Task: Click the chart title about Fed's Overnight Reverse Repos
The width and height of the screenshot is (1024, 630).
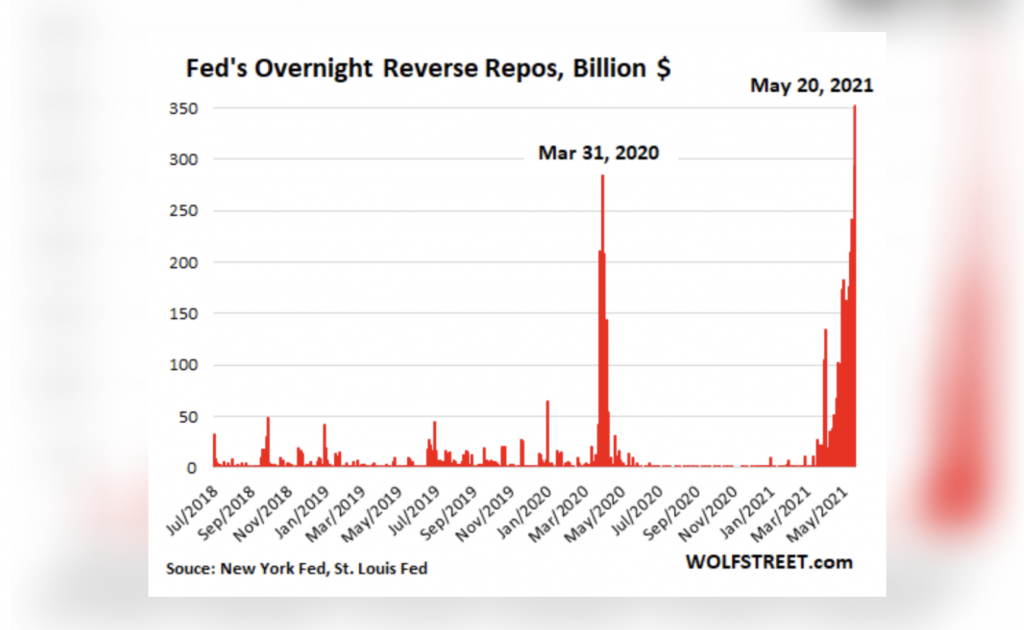Action: 429,71
